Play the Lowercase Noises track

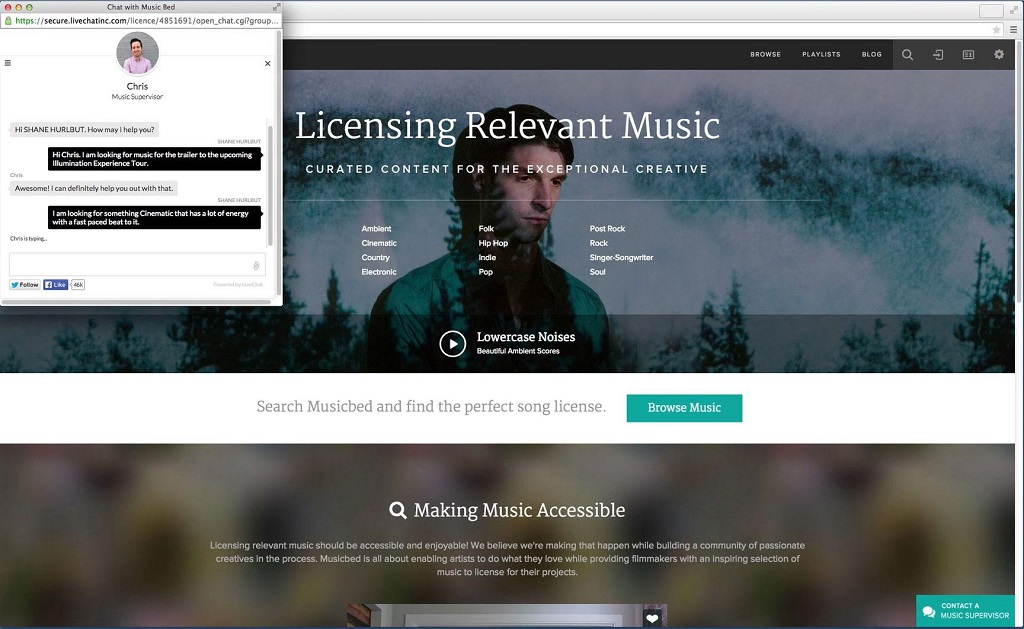(453, 344)
